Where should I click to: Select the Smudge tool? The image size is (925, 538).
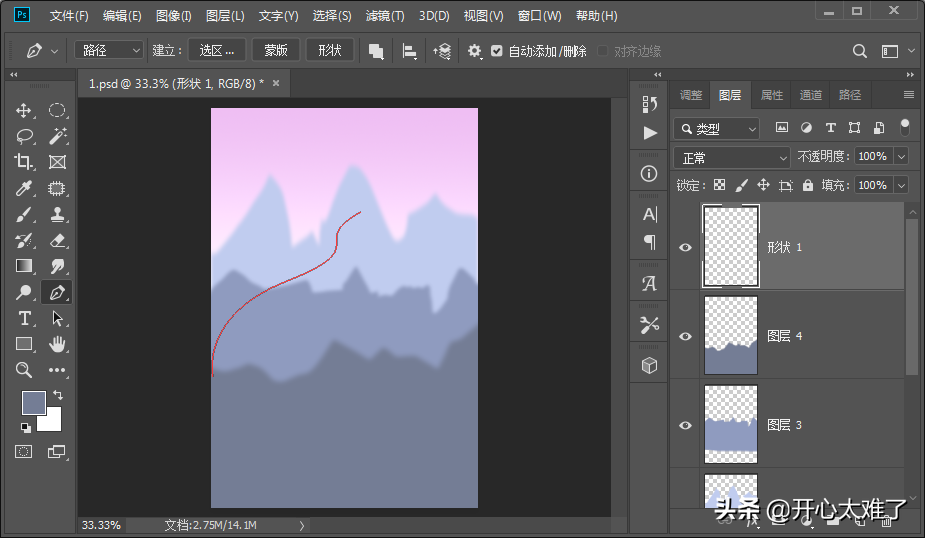coord(57,266)
